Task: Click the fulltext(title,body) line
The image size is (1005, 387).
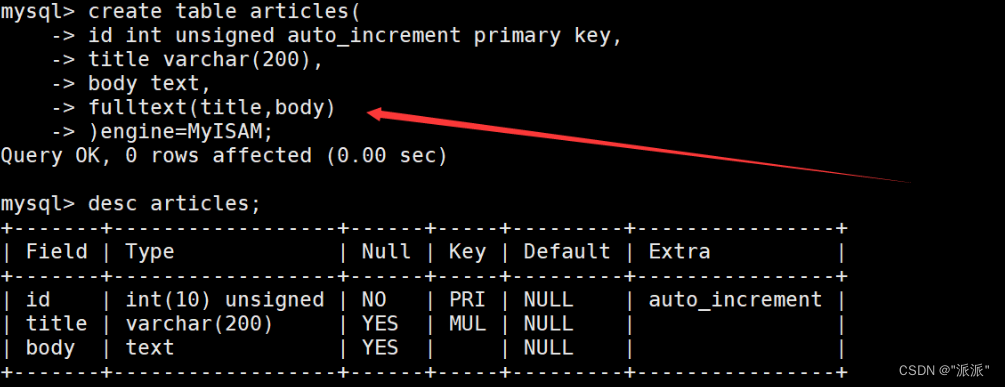Action: (212, 108)
